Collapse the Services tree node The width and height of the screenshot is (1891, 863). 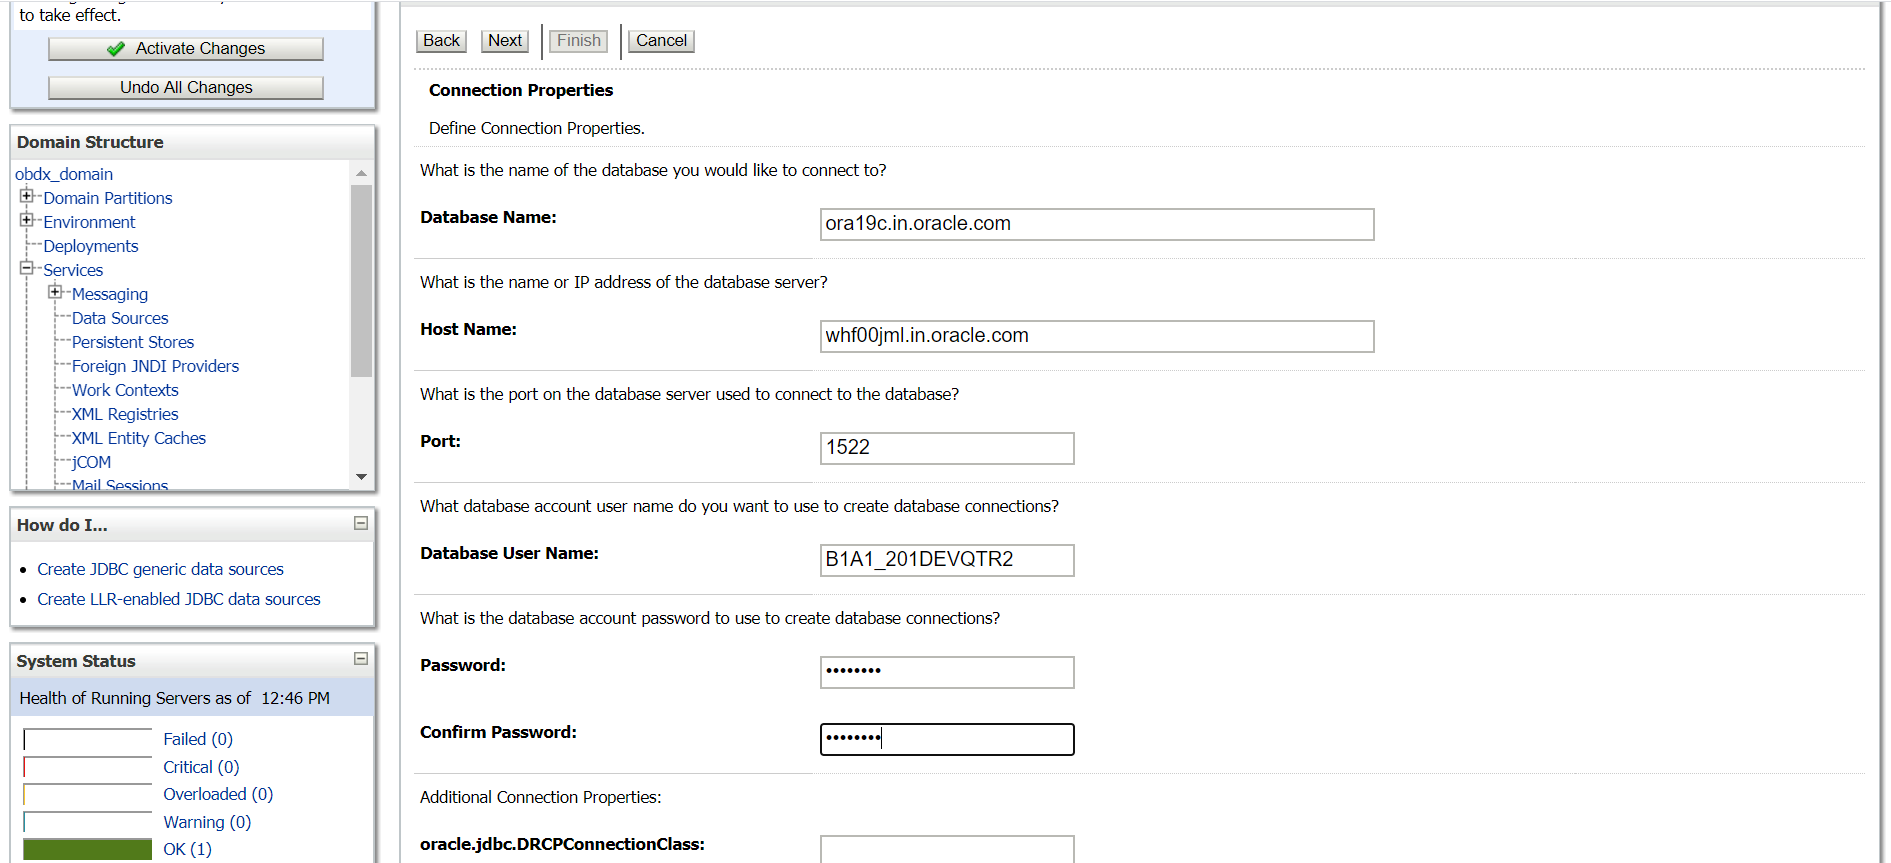(x=27, y=268)
